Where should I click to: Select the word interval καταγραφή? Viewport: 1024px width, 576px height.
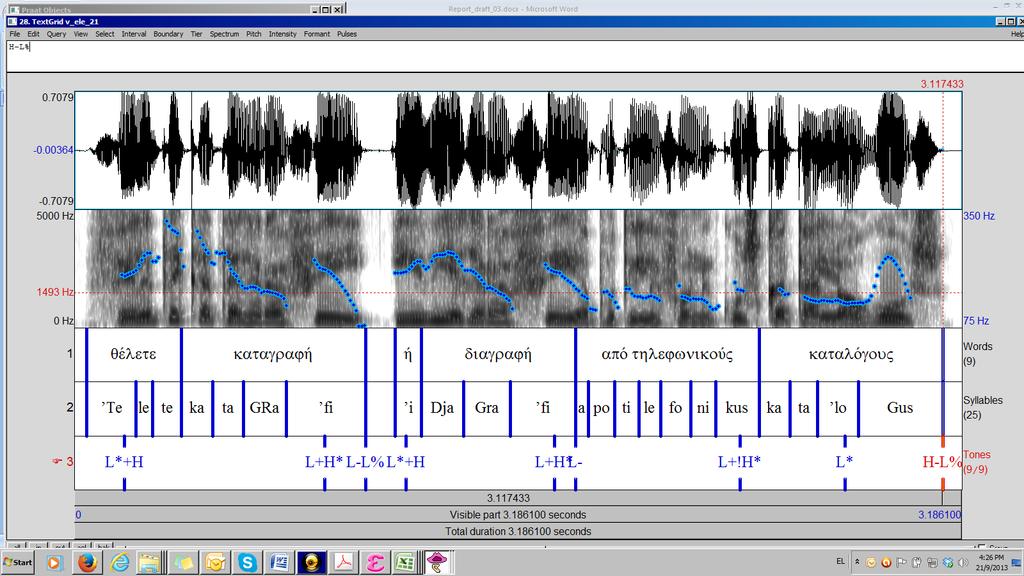point(273,355)
